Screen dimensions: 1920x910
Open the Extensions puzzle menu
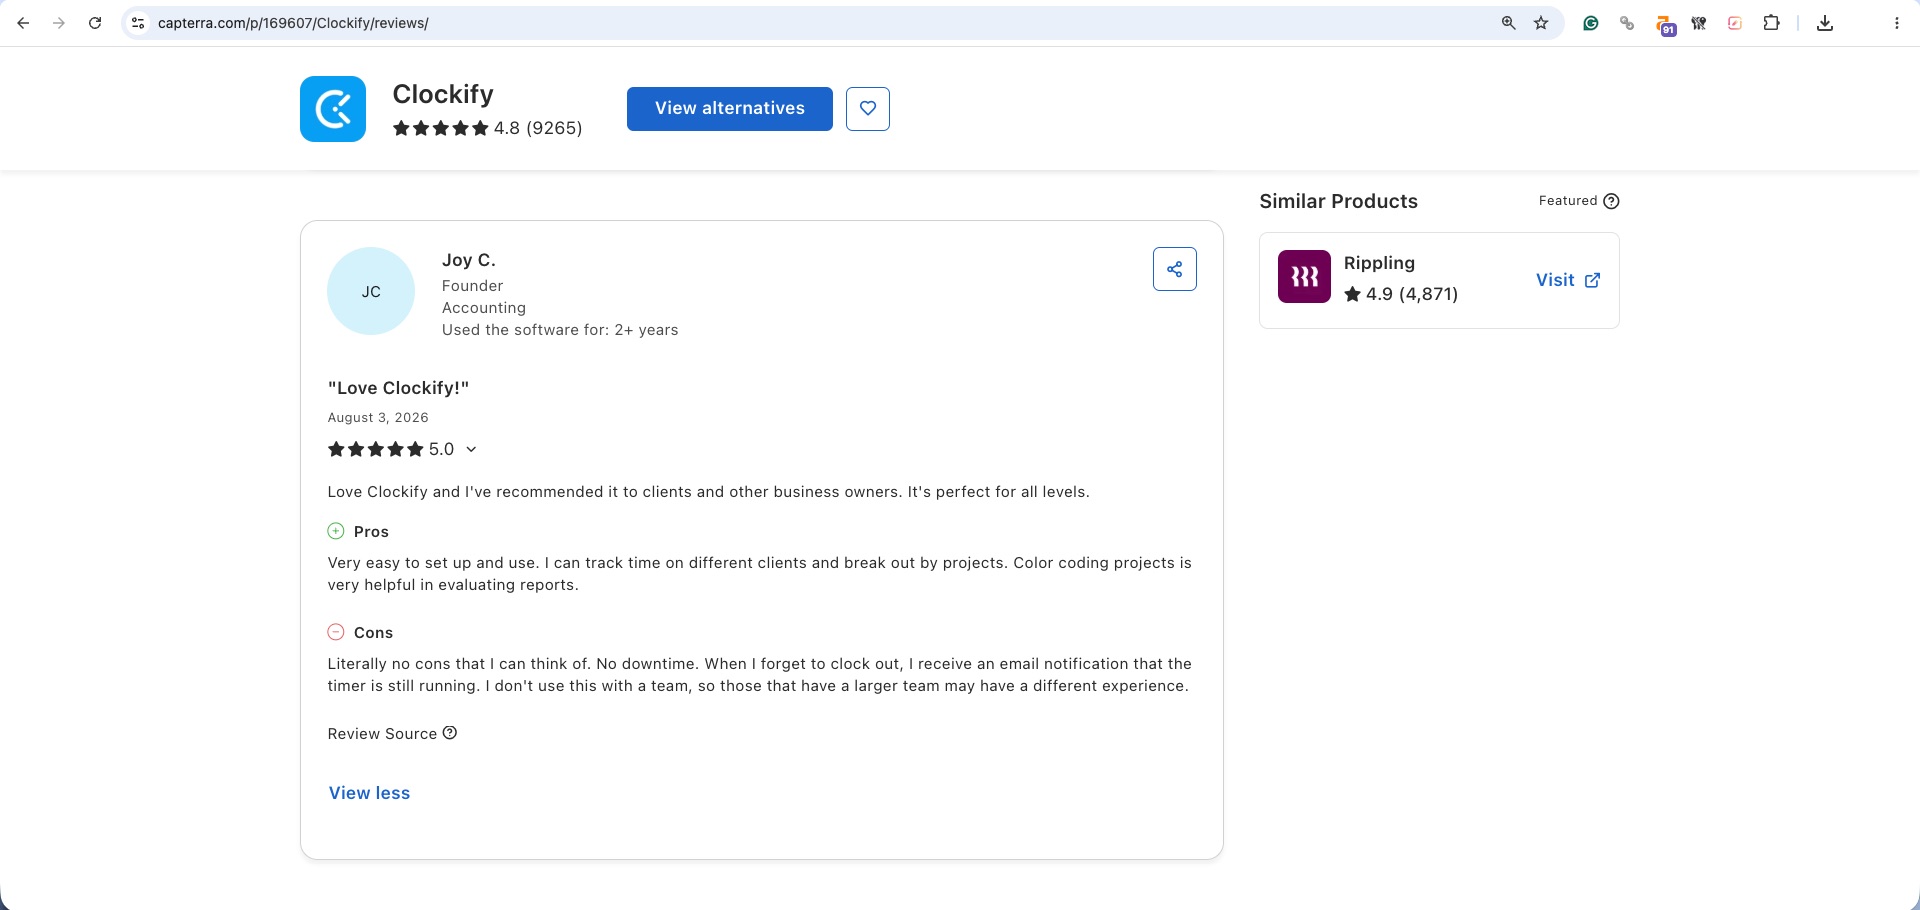[x=1771, y=23]
